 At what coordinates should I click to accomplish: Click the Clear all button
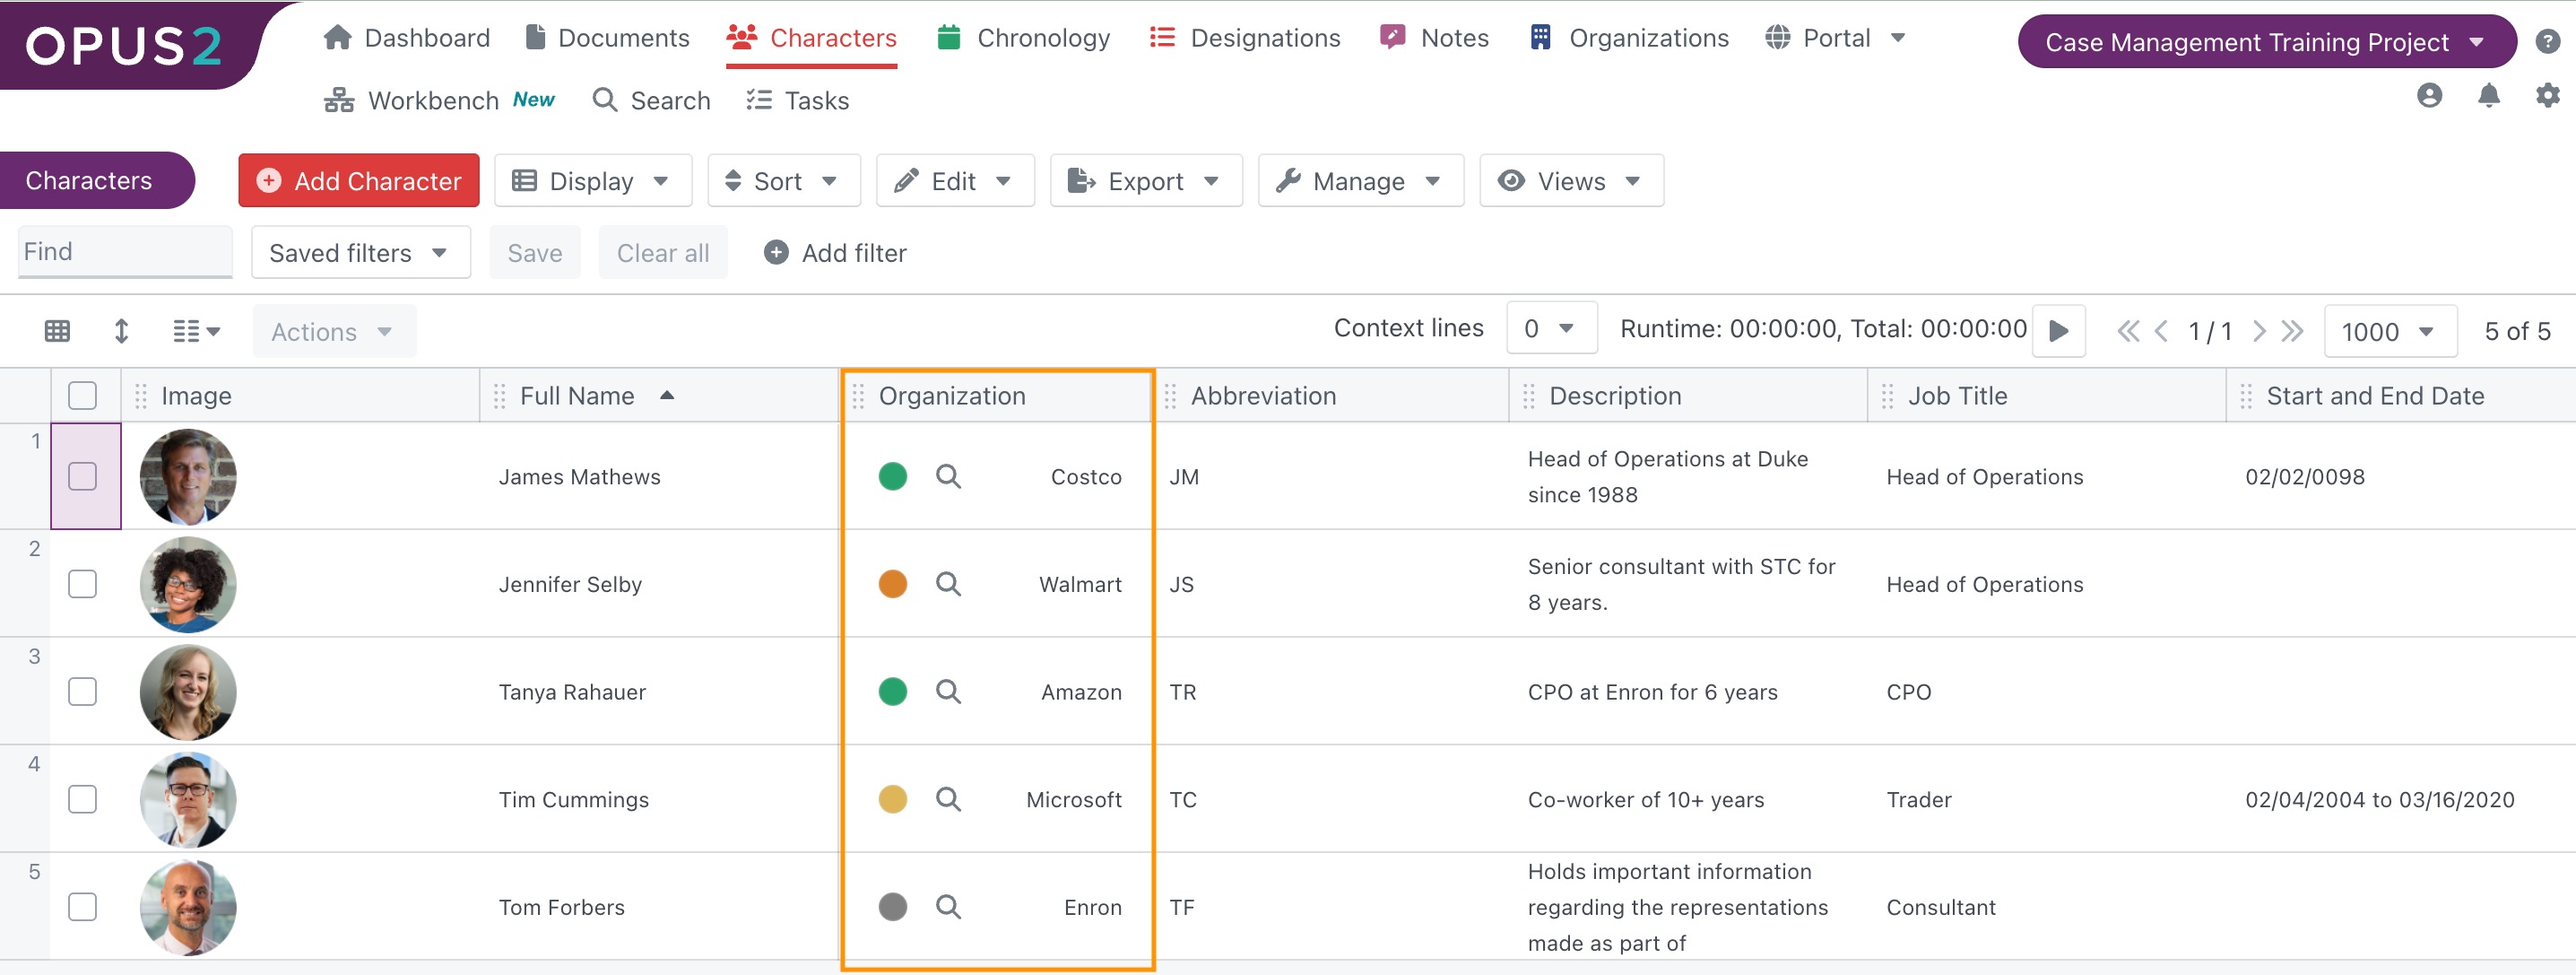click(x=663, y=253)
